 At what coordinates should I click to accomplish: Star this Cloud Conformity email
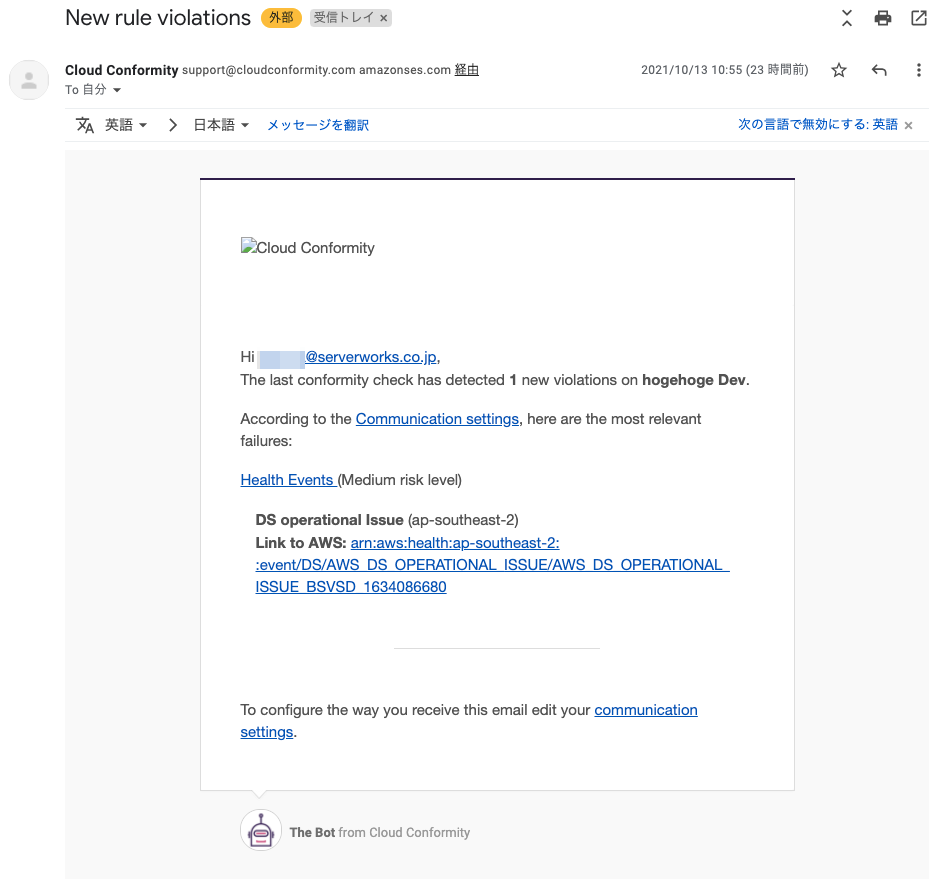click(839, 71)
